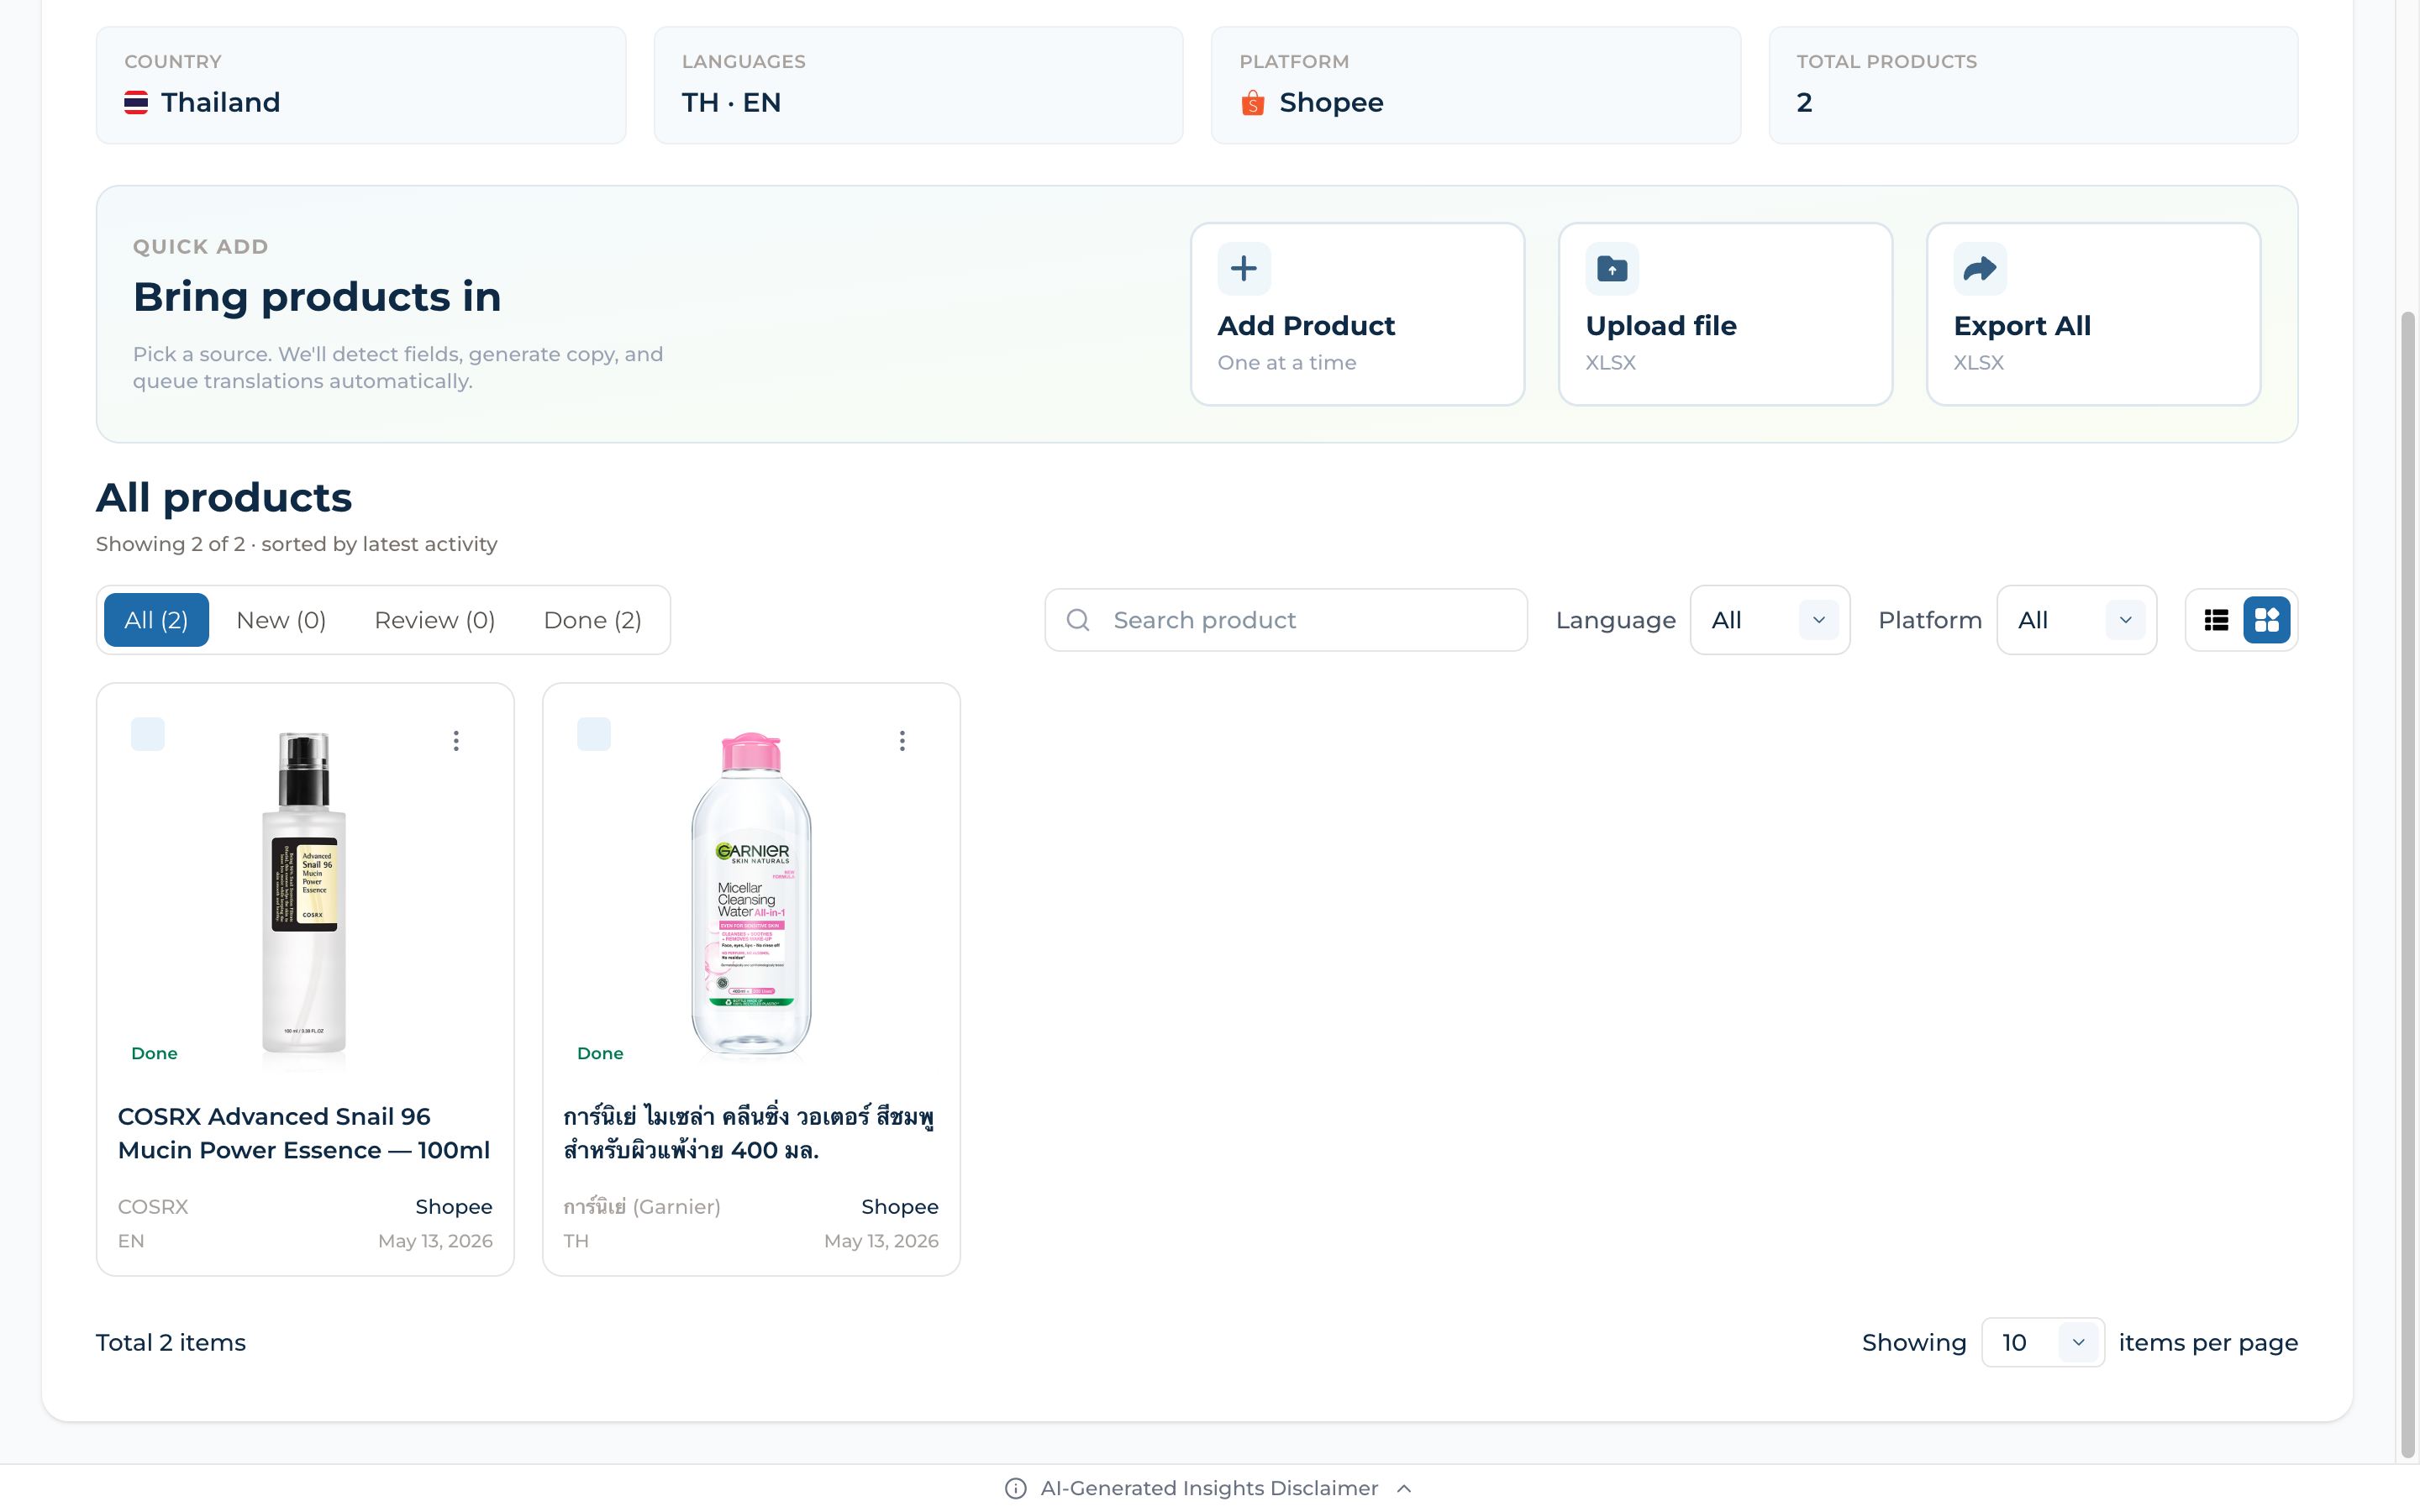Click the Done status on COSRX card
This screenshot has width=2420, height=1512.
[154, 1053]
